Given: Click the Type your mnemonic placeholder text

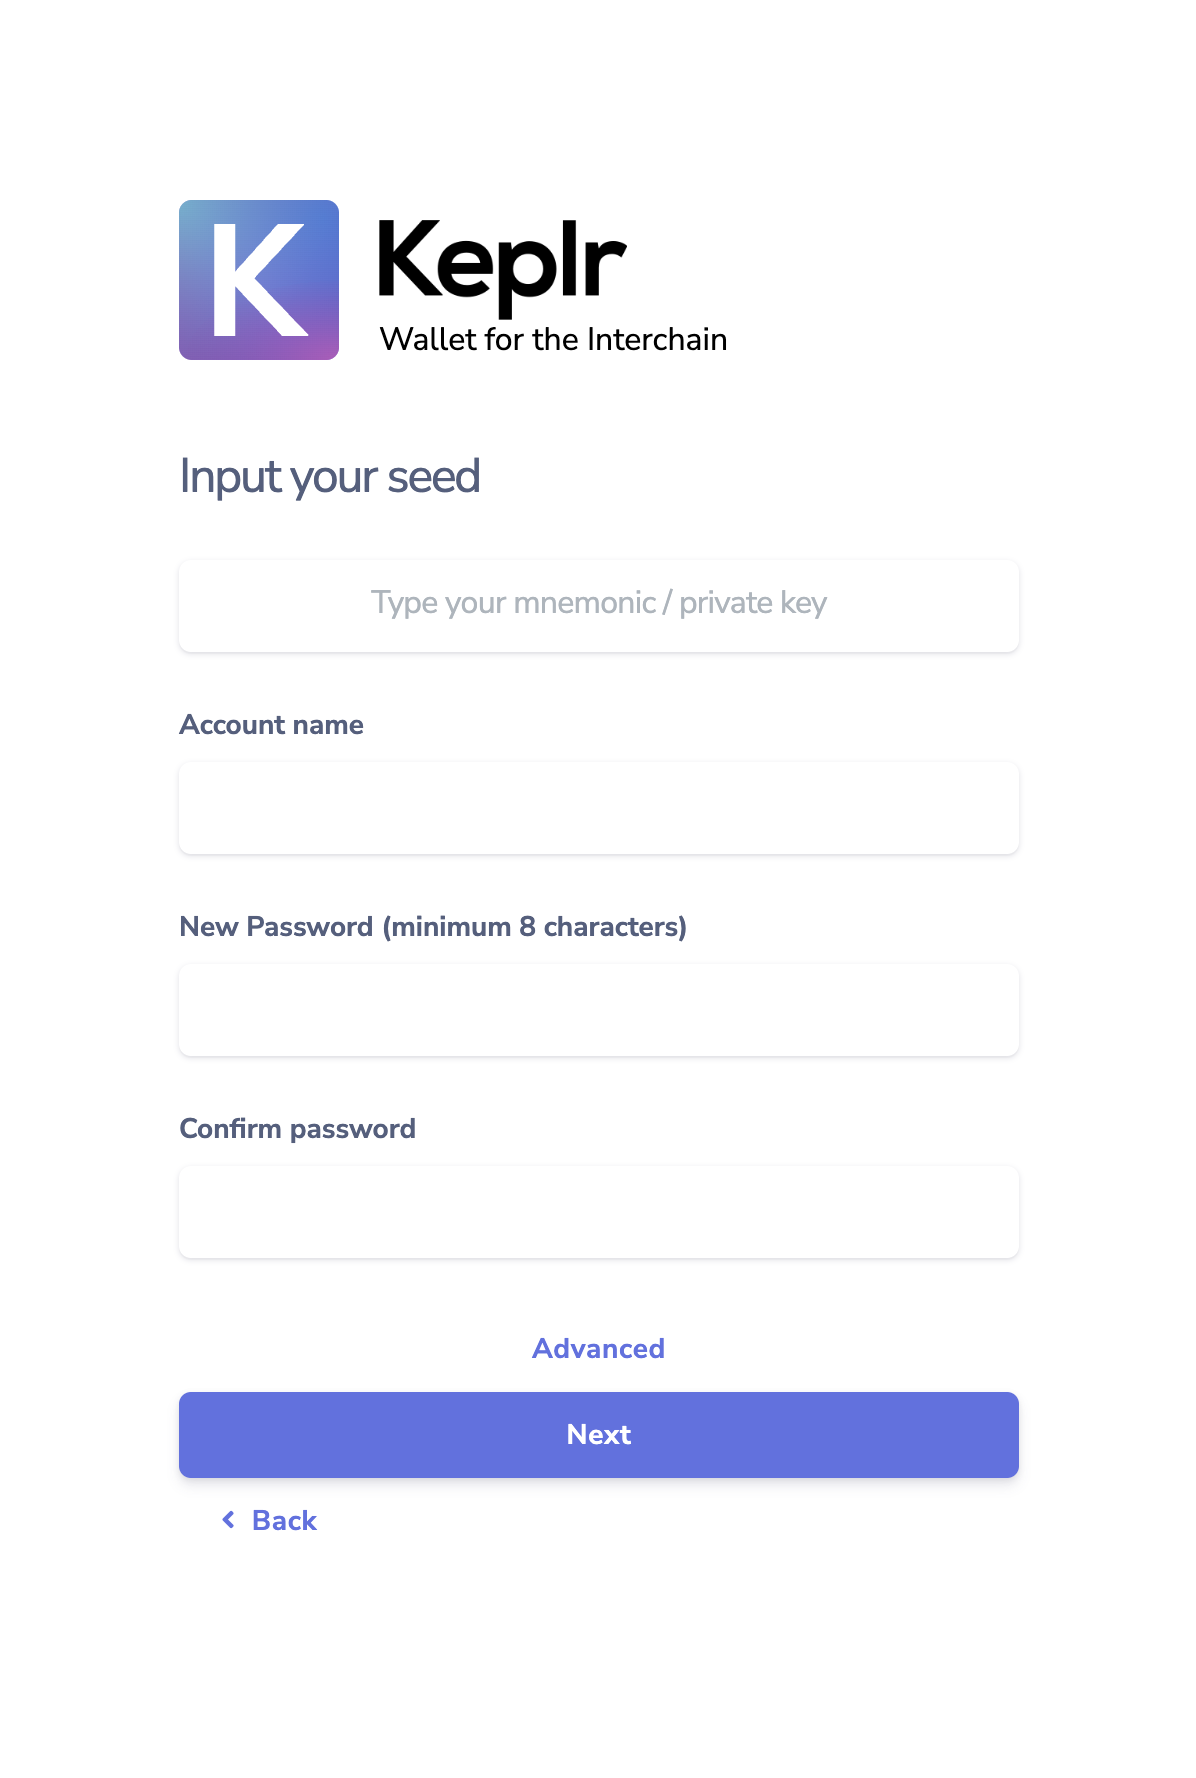Looking at the screenshot, I should (599, 603).
